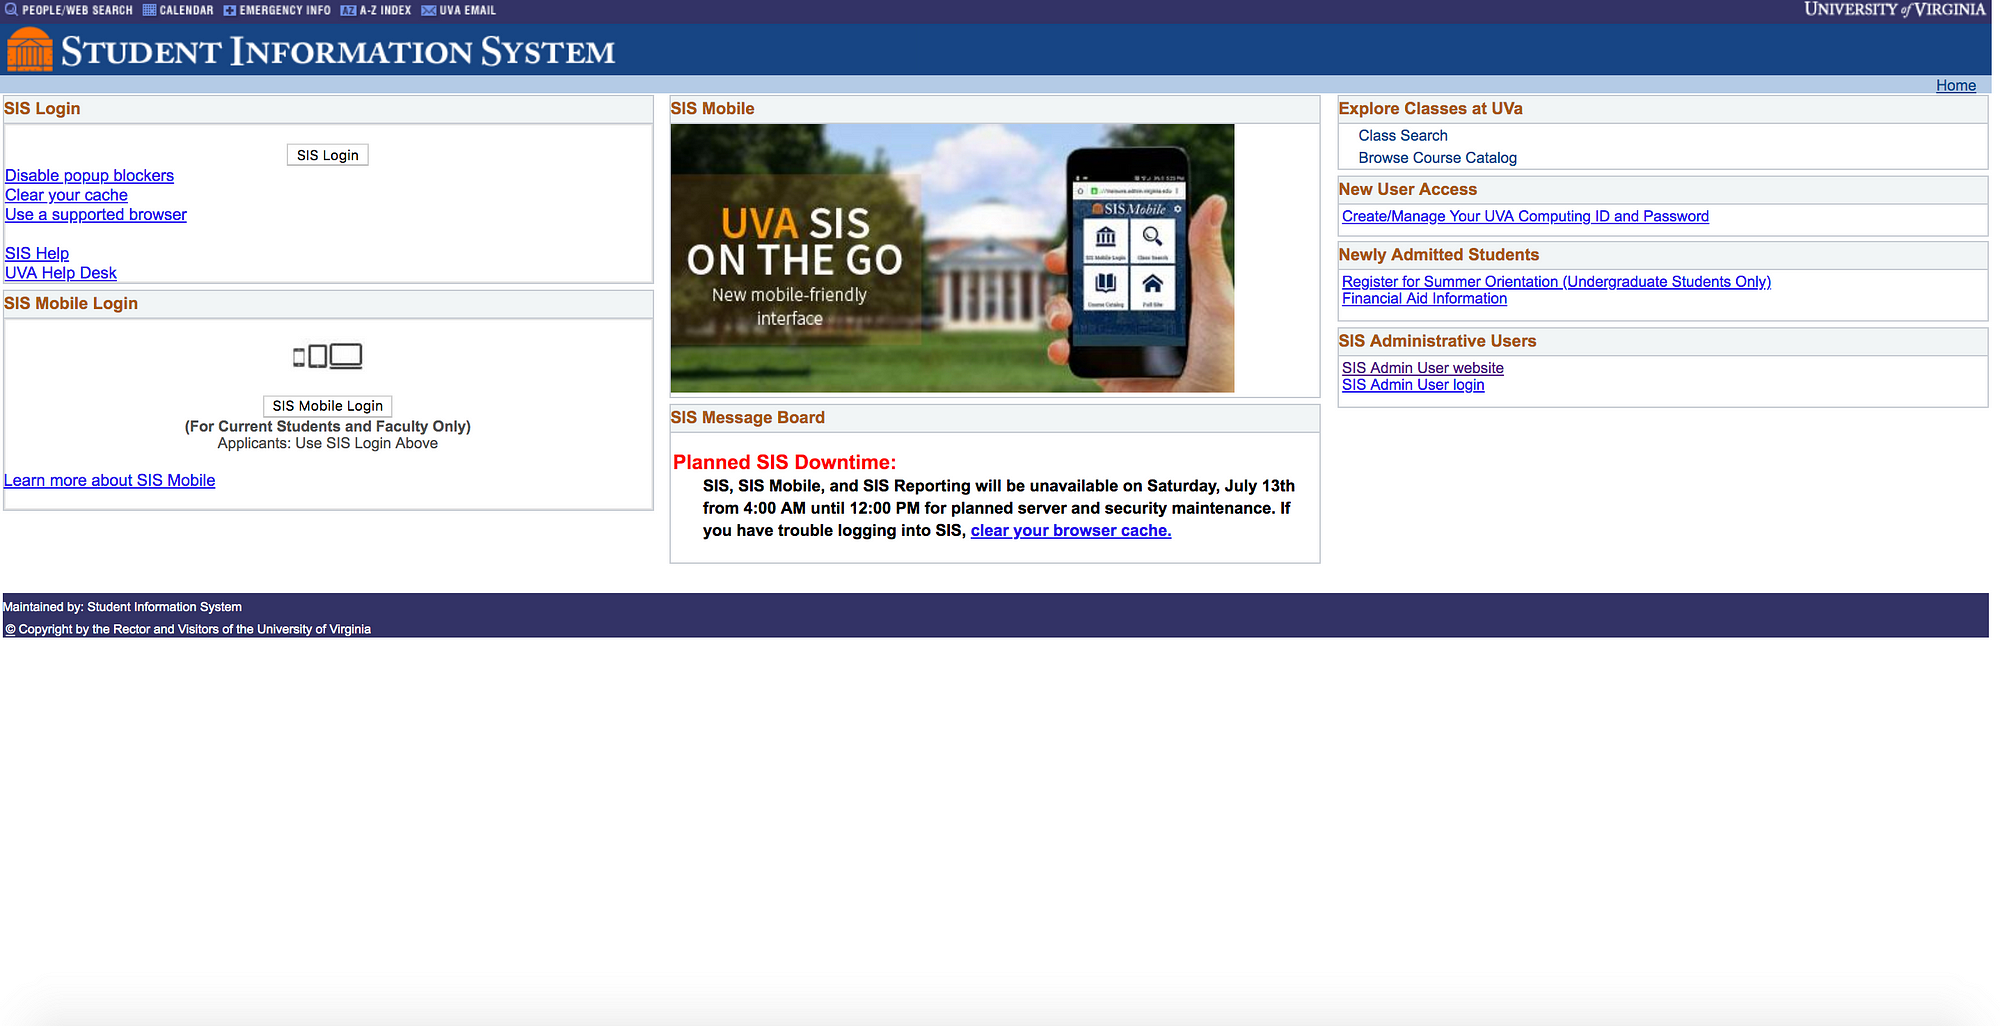The image size is (2000, 1026).
Task: Open Disable popup blockers link
Action: coord(89,176)
